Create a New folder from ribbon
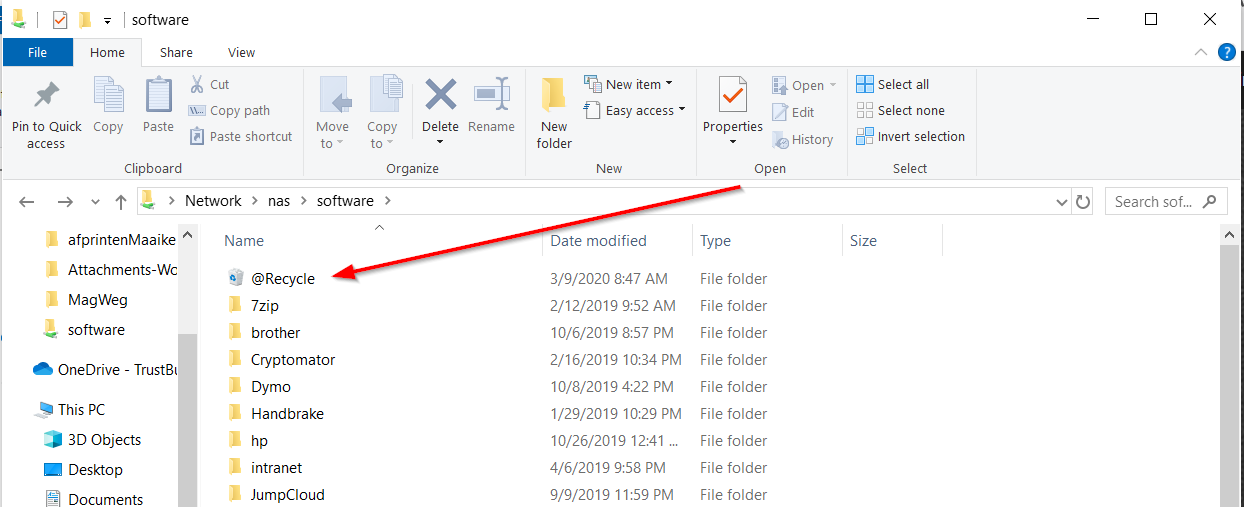This screenshot has width=1244, height=507. [x=554, y=113]
